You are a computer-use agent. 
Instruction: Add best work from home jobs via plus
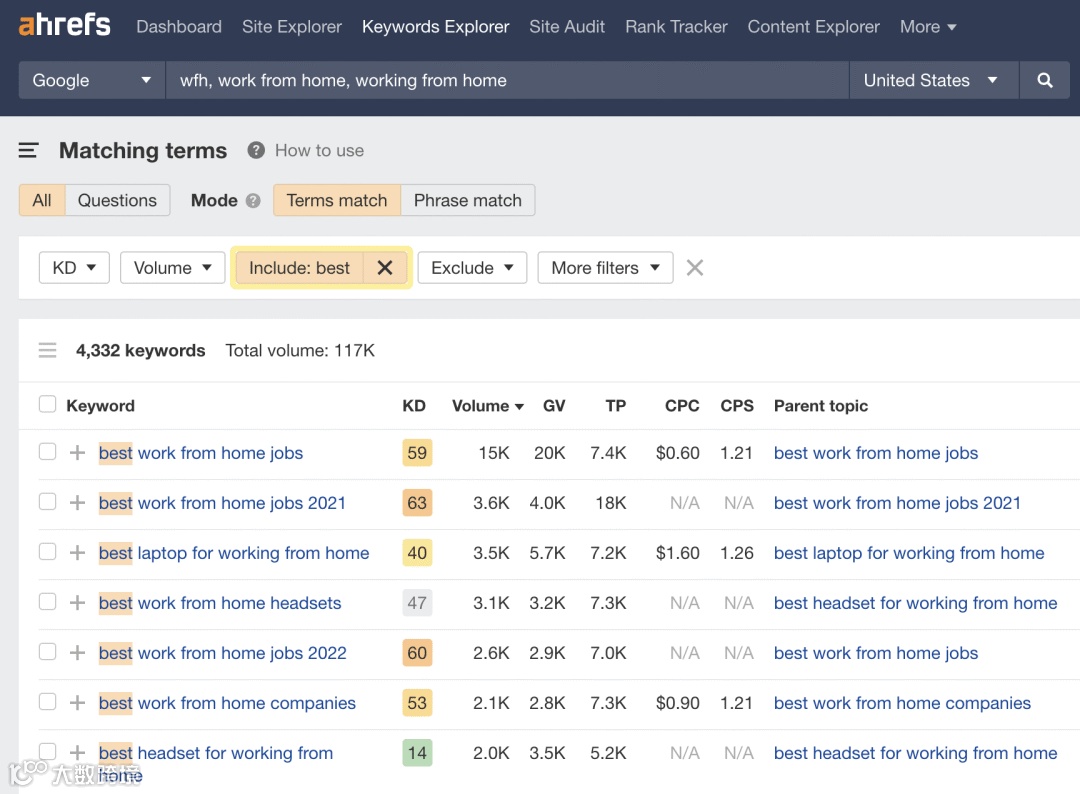[x=77, y=453]
